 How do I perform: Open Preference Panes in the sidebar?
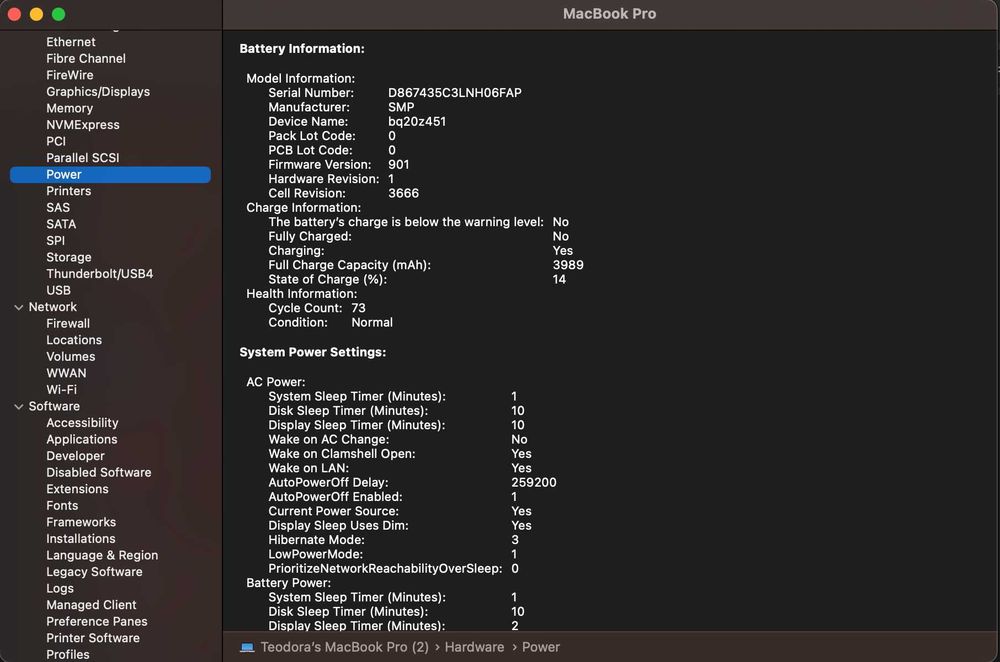[x=97, y=622]
